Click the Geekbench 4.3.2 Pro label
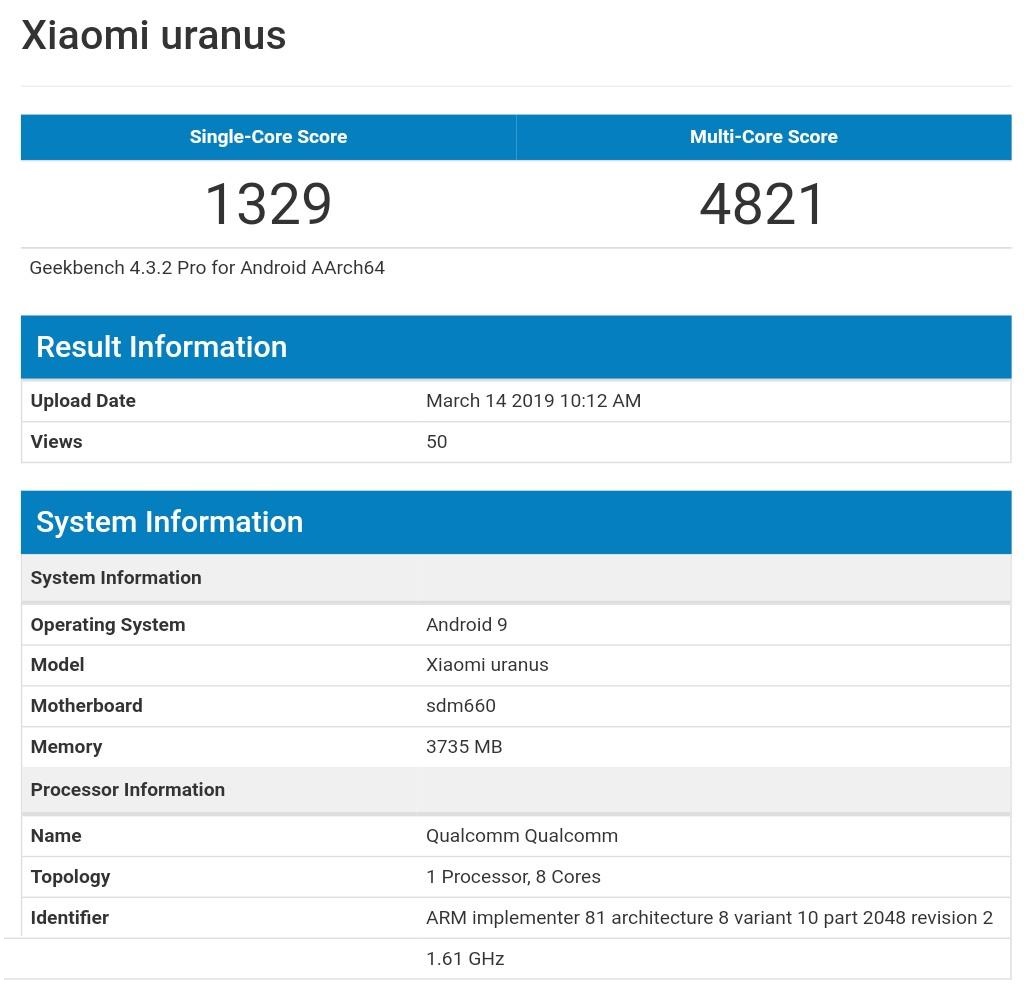 (x=207, y=267)
